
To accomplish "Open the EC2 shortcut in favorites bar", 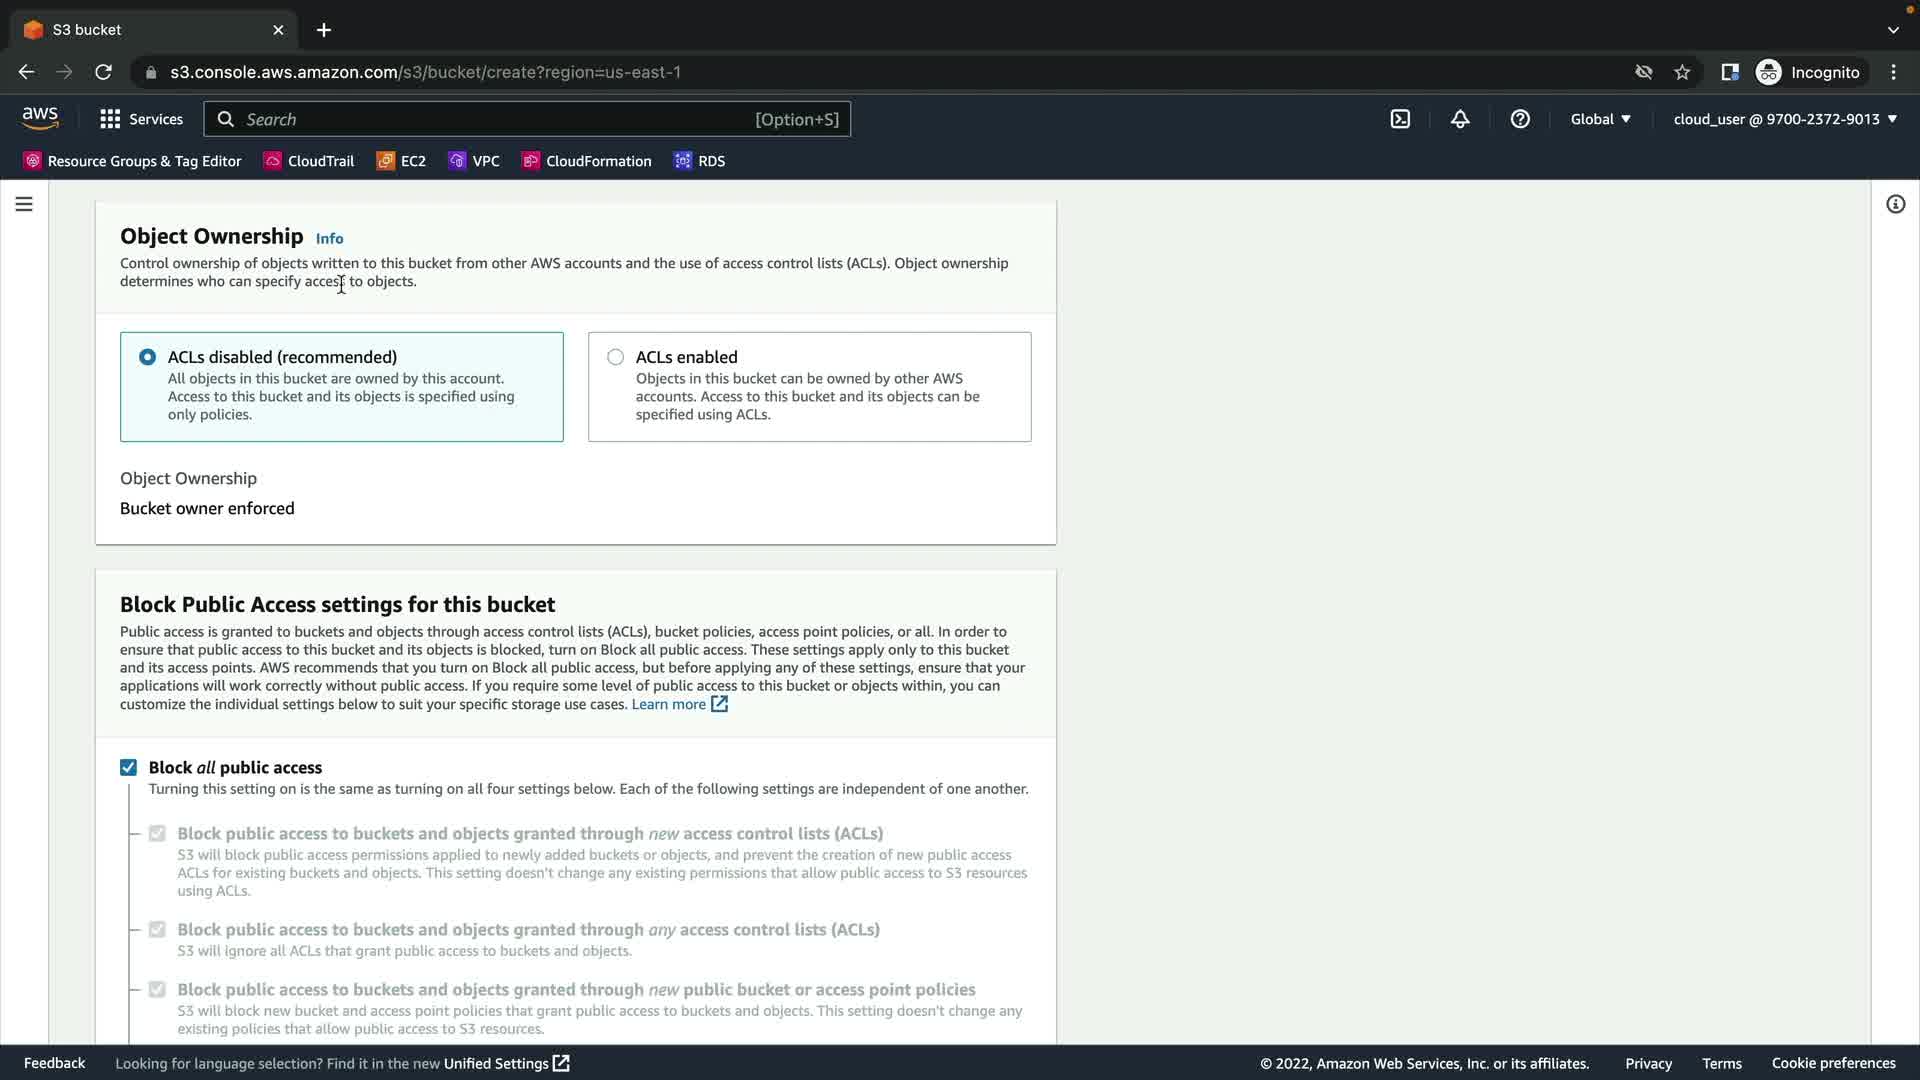I will click(x=401, y=161).
